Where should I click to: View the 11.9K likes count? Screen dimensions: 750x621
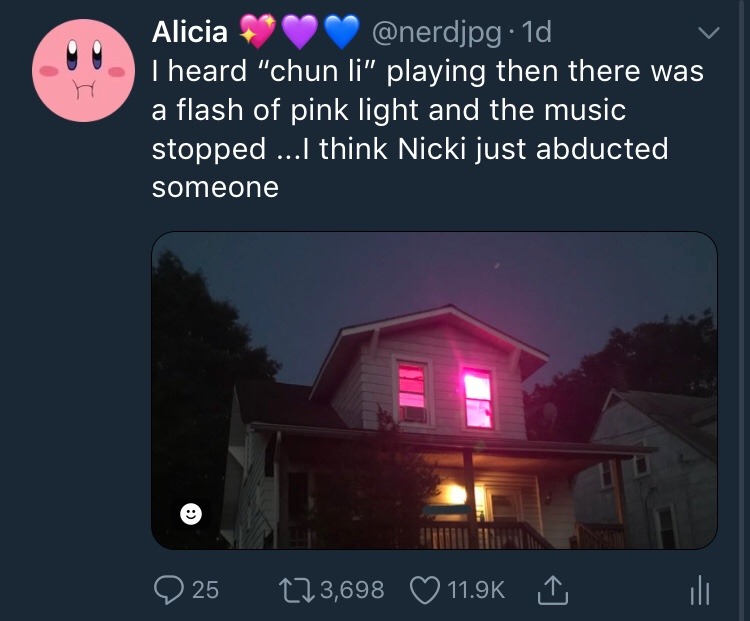476,589
